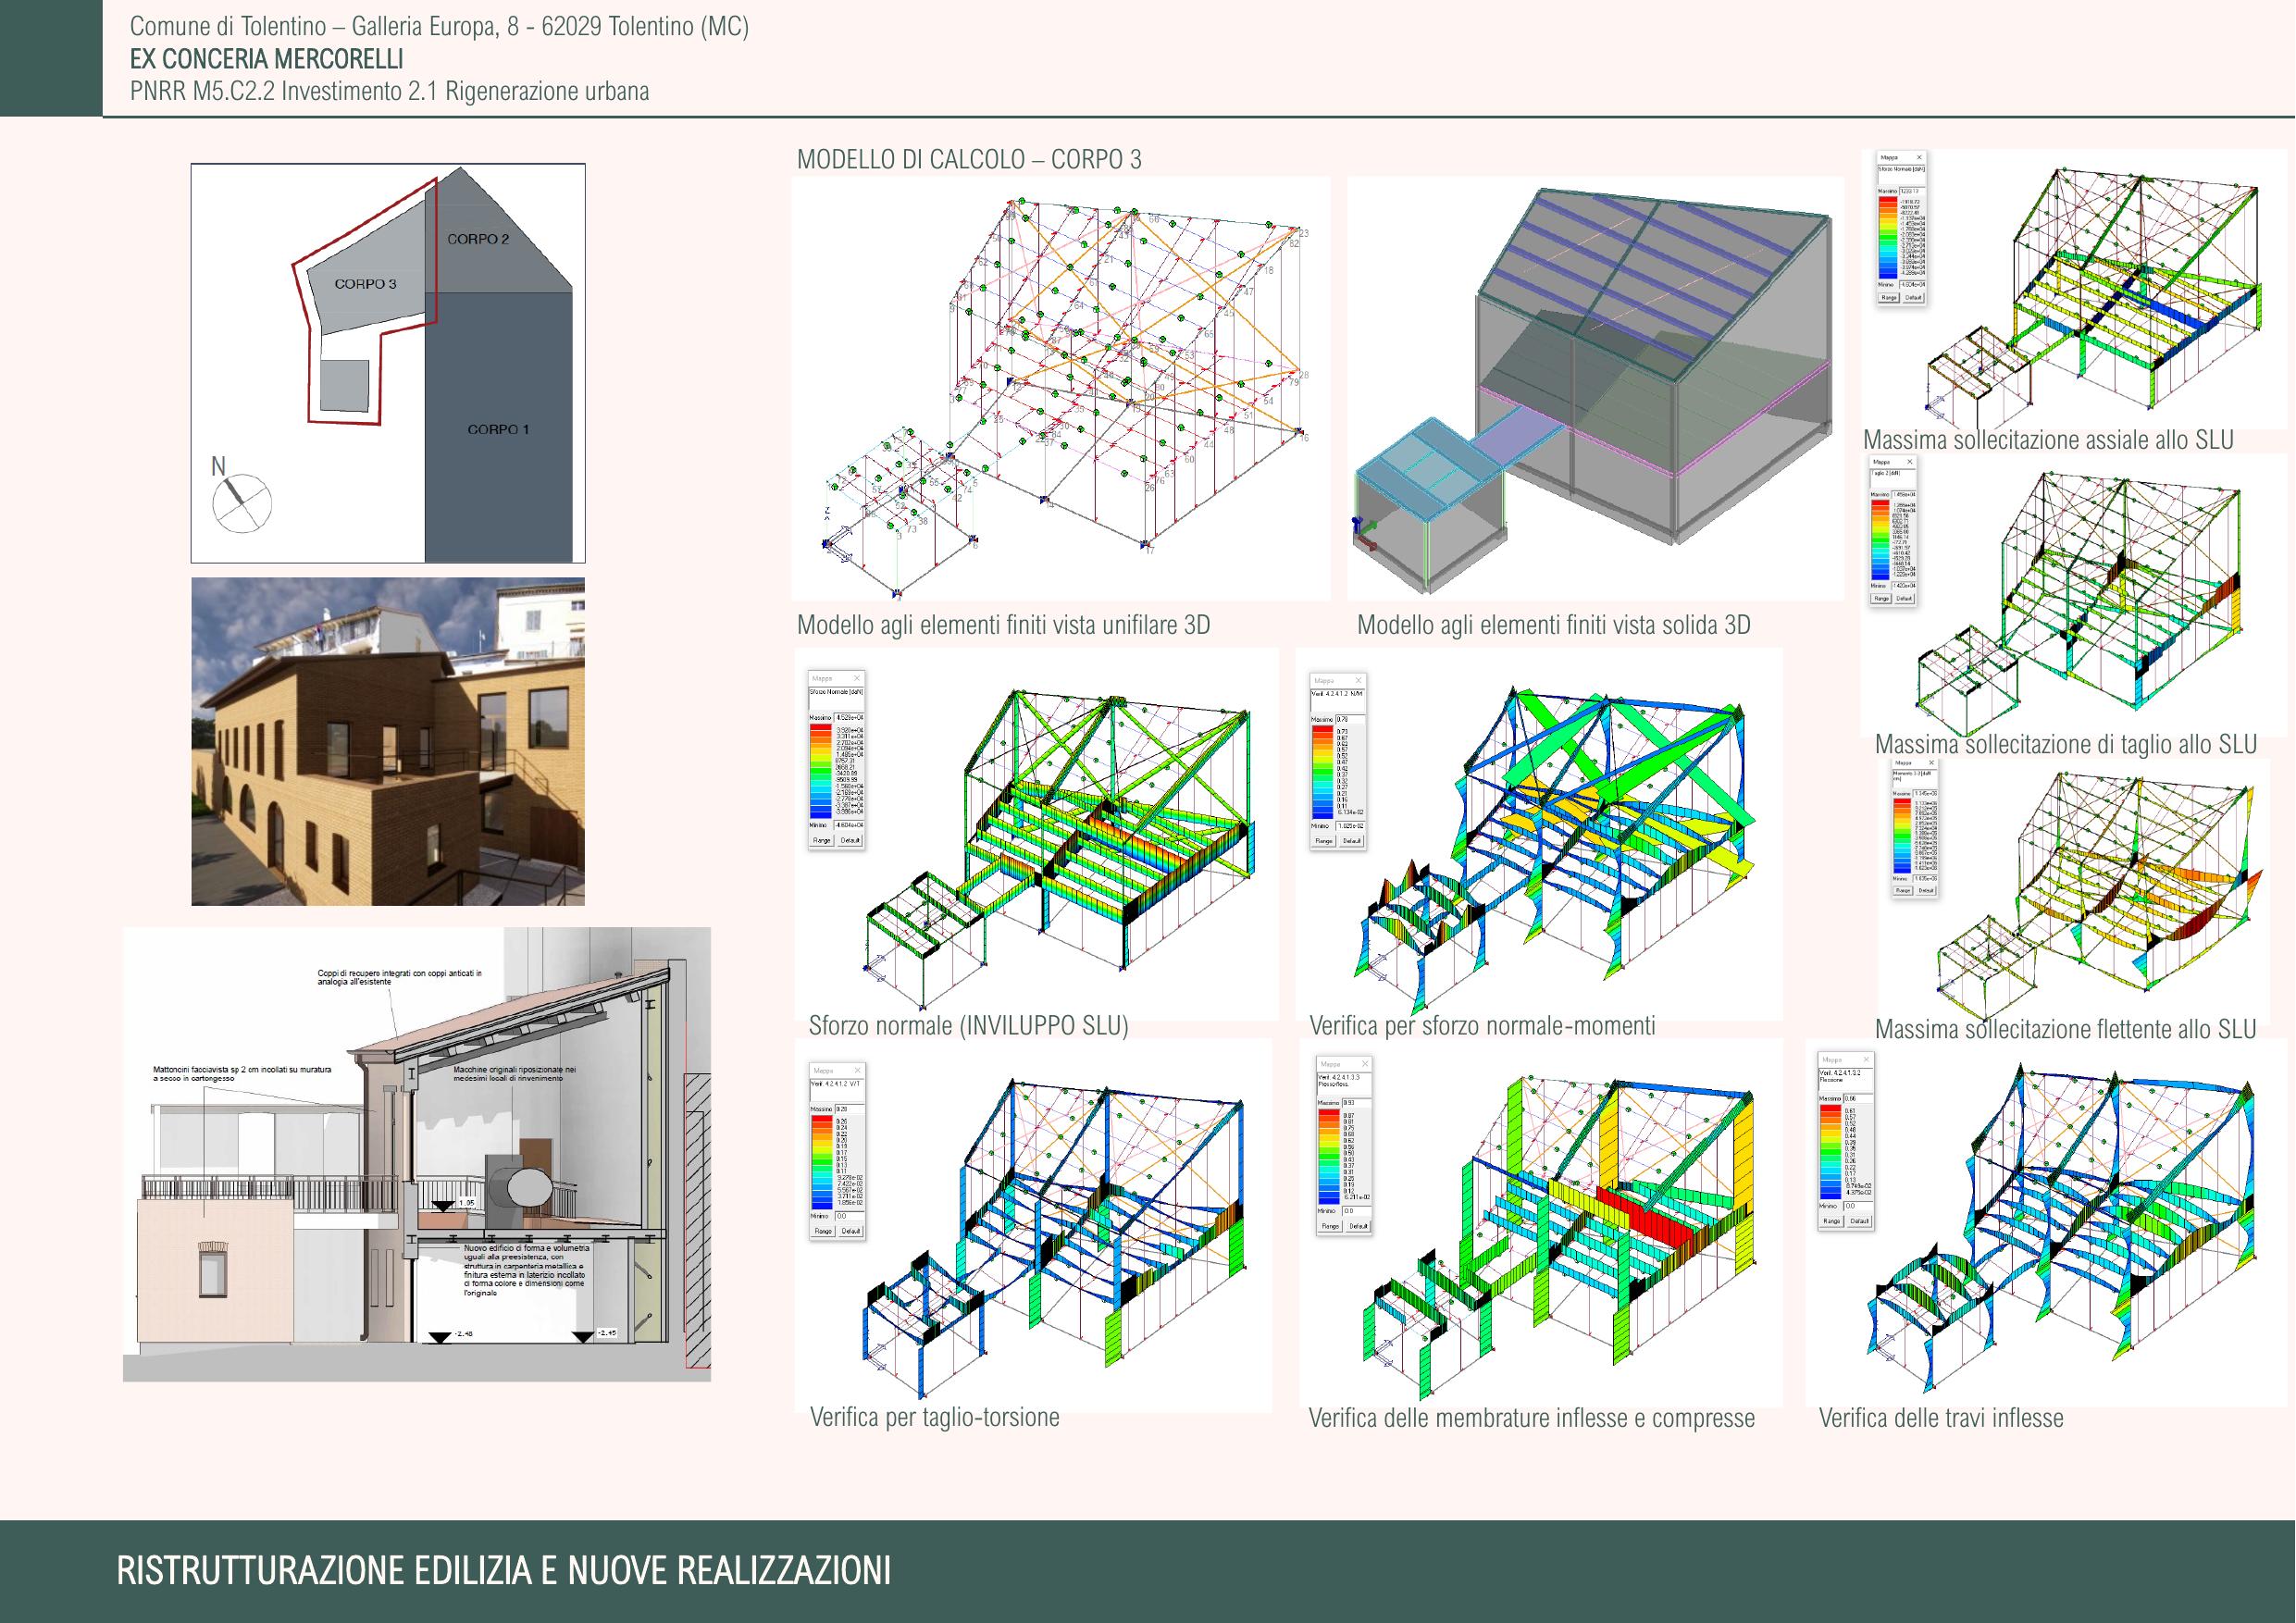Select the Nuovo edificio di forma annotation

click(x=527, y=1271)
